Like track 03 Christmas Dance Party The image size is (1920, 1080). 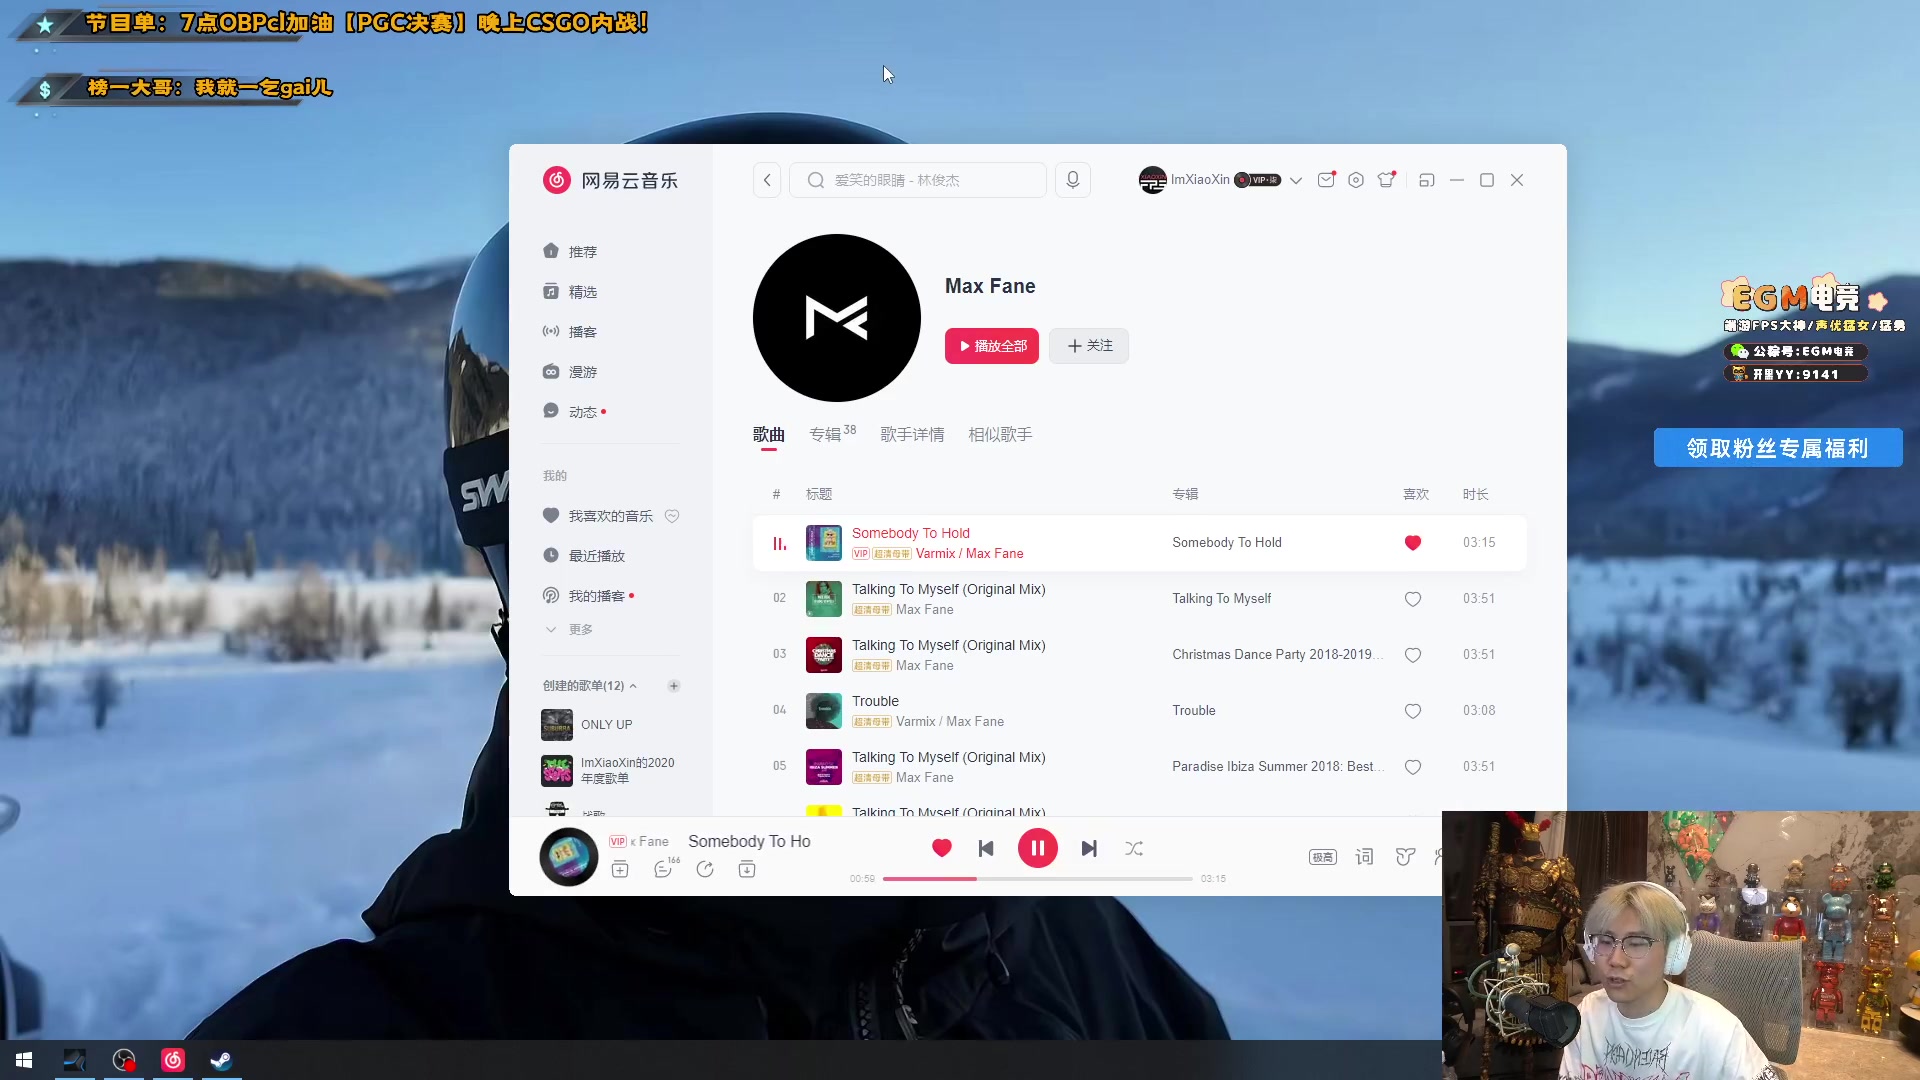(1412, 655)
